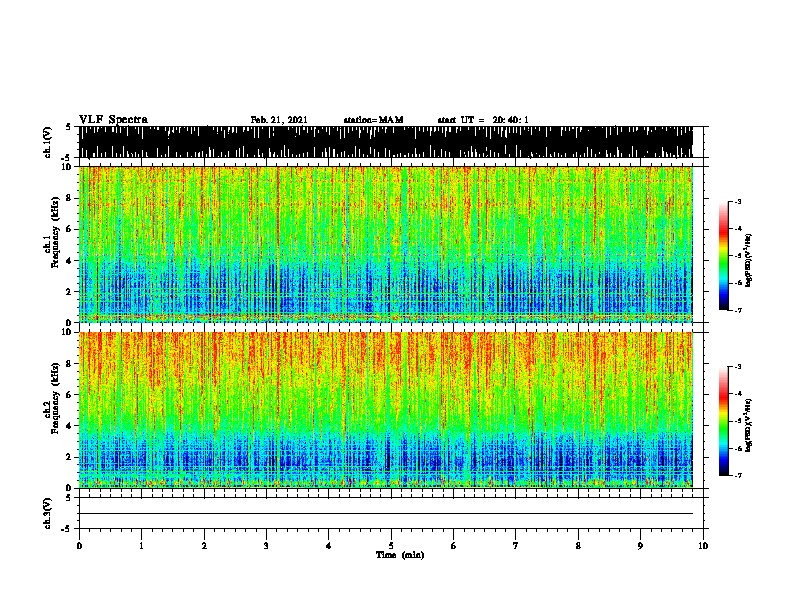Click time axis tick label '7'
This screenshot has width=792, height=612.
[516, 546]
